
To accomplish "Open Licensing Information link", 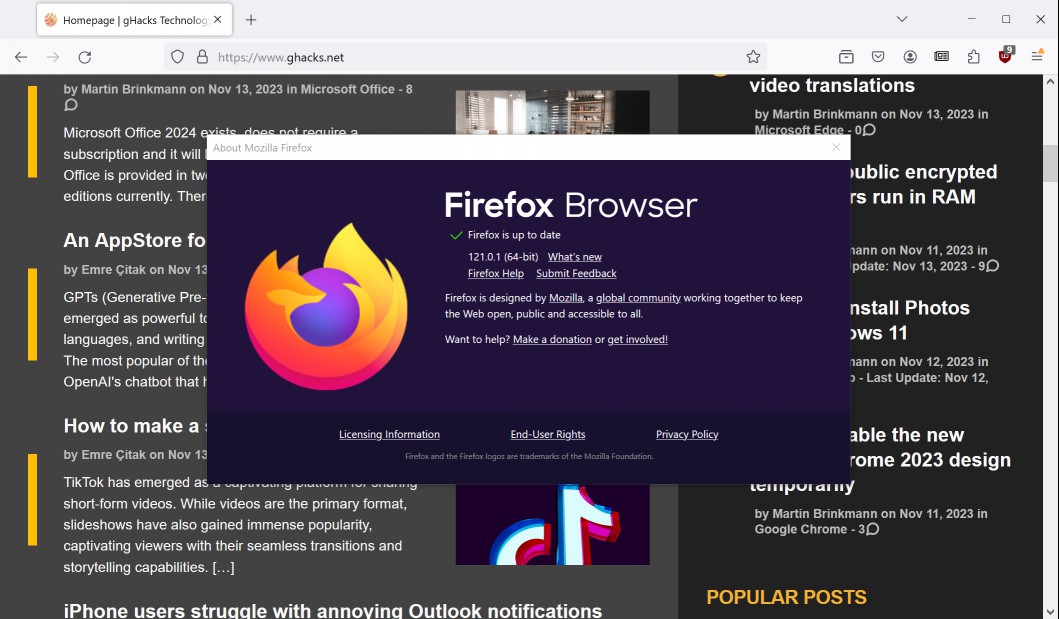I will coord(389,434).
